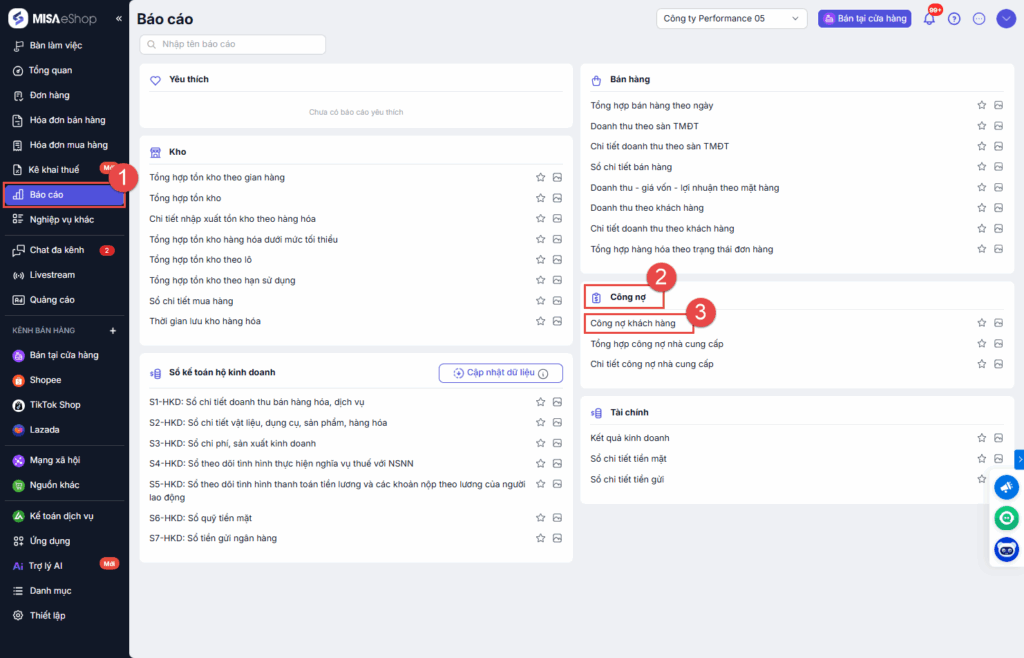Expand the user account avatar dropdown

pyautogui.click(x=1006, y=19)
